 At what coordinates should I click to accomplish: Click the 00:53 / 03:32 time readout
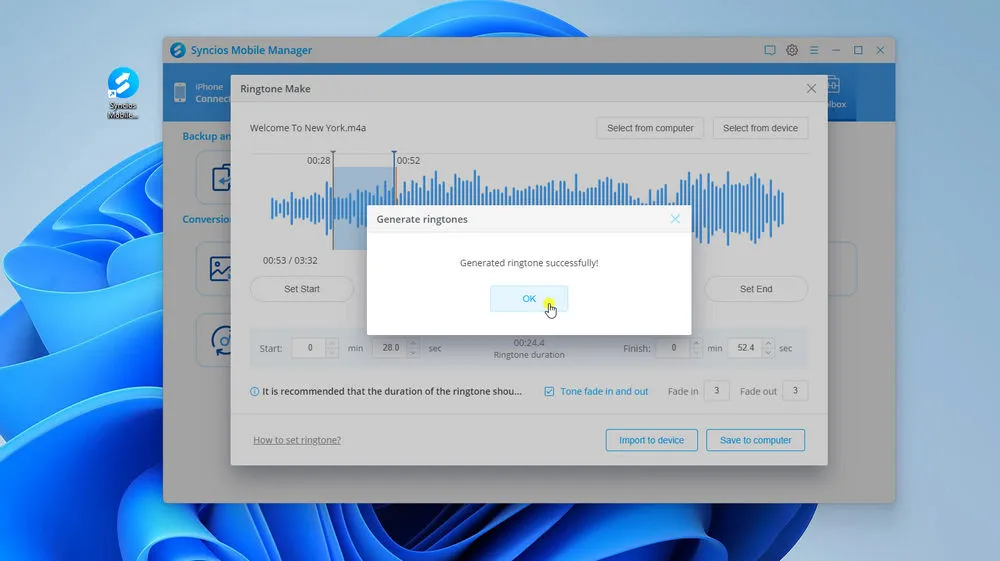coord(290,260)
